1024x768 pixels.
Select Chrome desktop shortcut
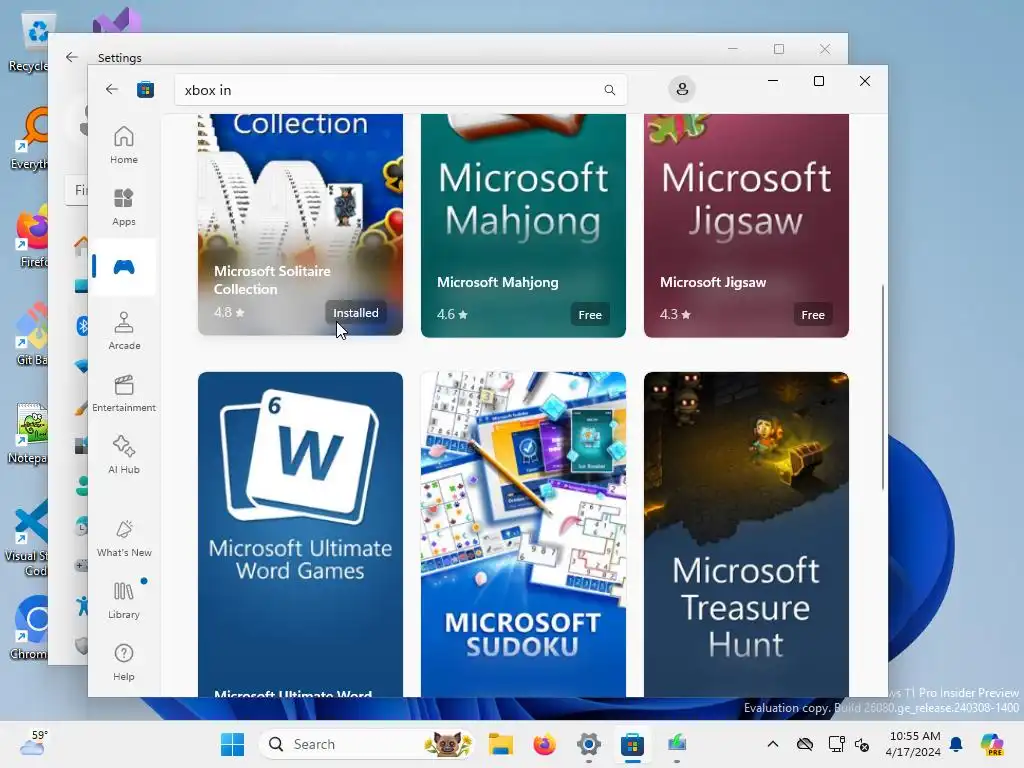pos(30,627)
